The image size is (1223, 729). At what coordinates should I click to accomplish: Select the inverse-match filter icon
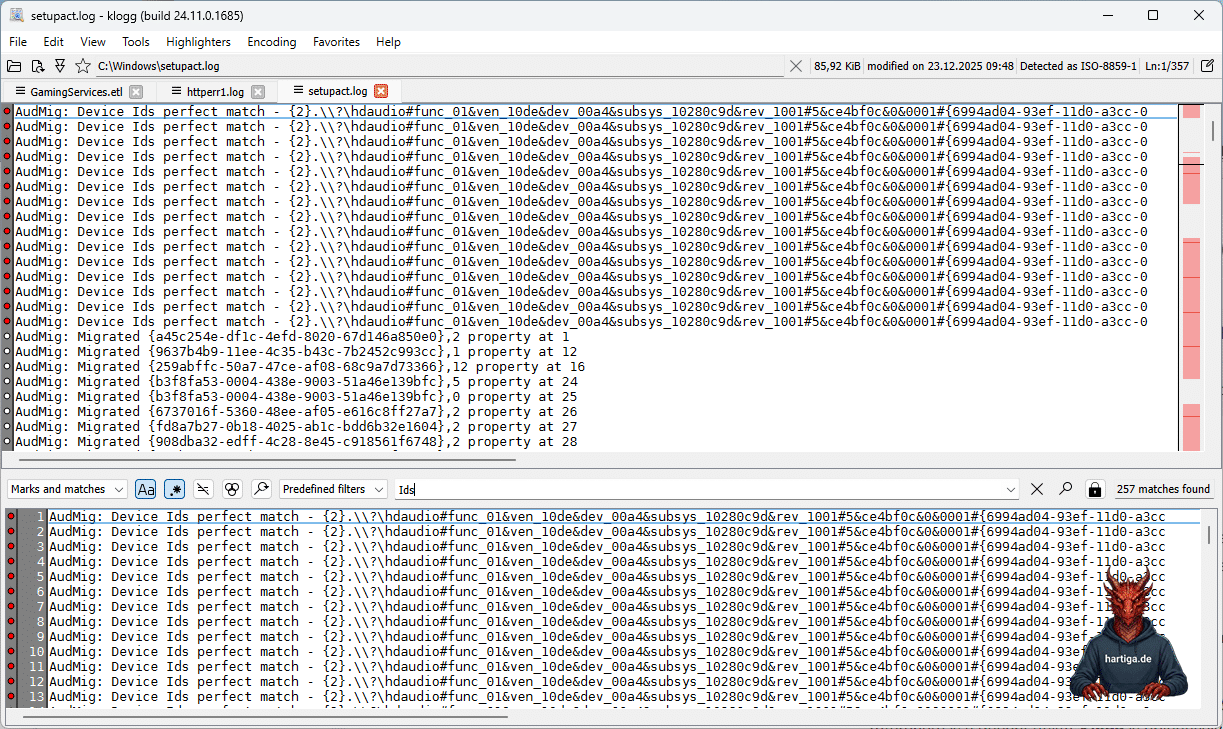203,489
